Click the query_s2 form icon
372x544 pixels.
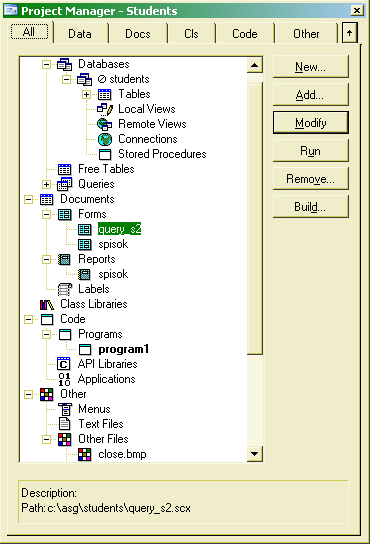(84, 229)
